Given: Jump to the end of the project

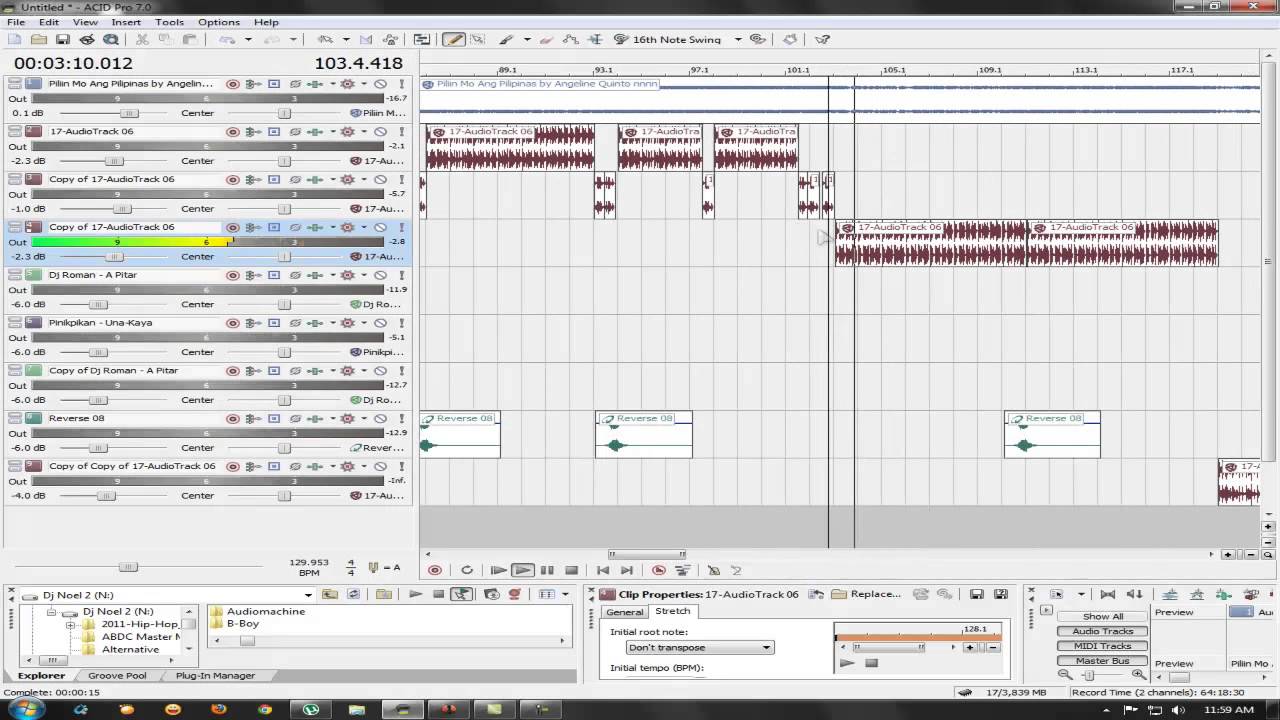Looking at the screenshot, I should [x=627, y=570].
